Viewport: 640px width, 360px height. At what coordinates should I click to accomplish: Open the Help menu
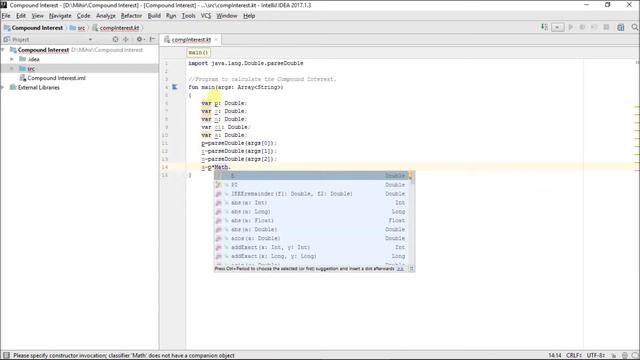249,16
